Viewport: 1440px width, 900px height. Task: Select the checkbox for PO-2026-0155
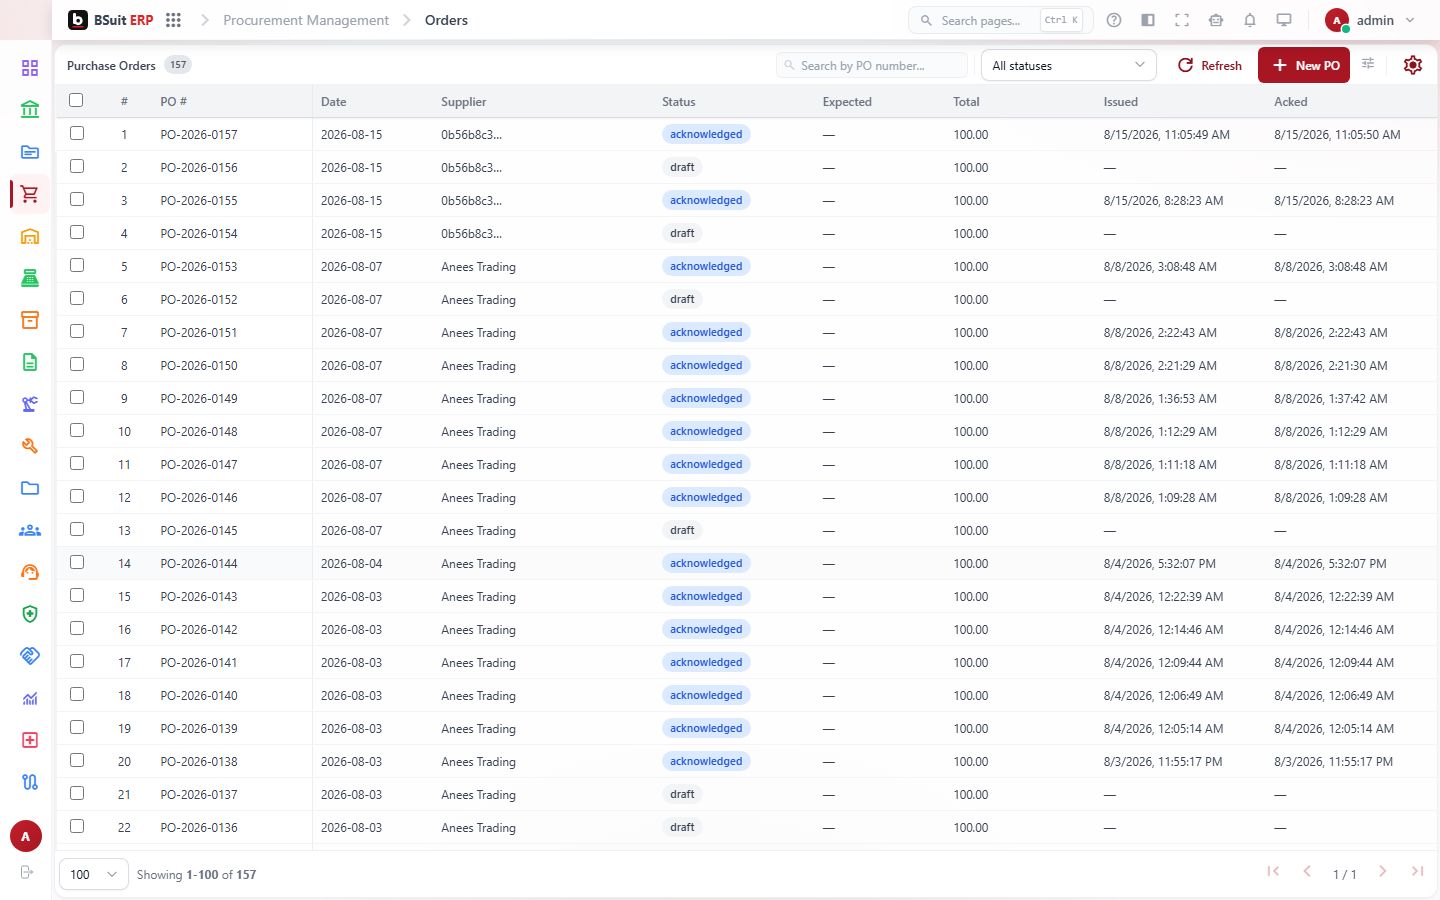click(x=77, y=199)
